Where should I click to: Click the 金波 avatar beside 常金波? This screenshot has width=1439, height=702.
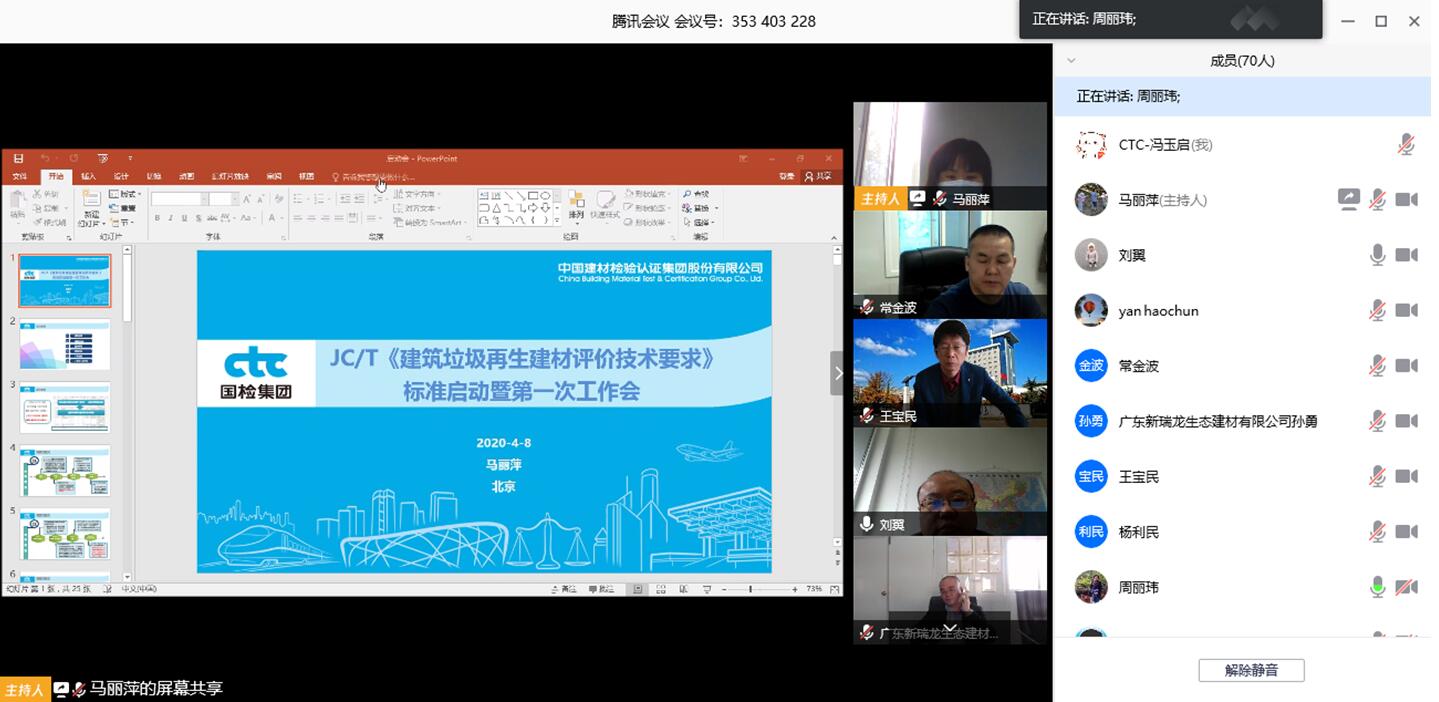click(1091, 366)
